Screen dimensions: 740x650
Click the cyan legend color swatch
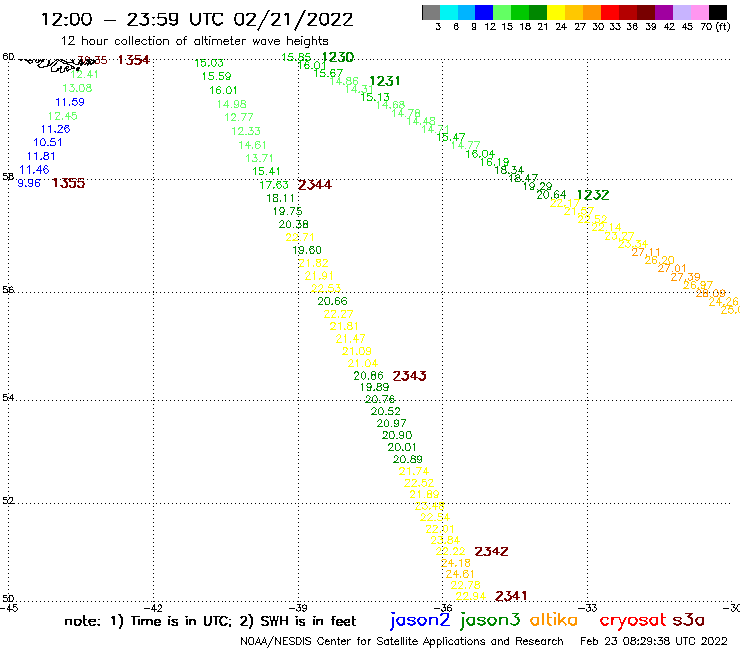click(x=449, y=12)
